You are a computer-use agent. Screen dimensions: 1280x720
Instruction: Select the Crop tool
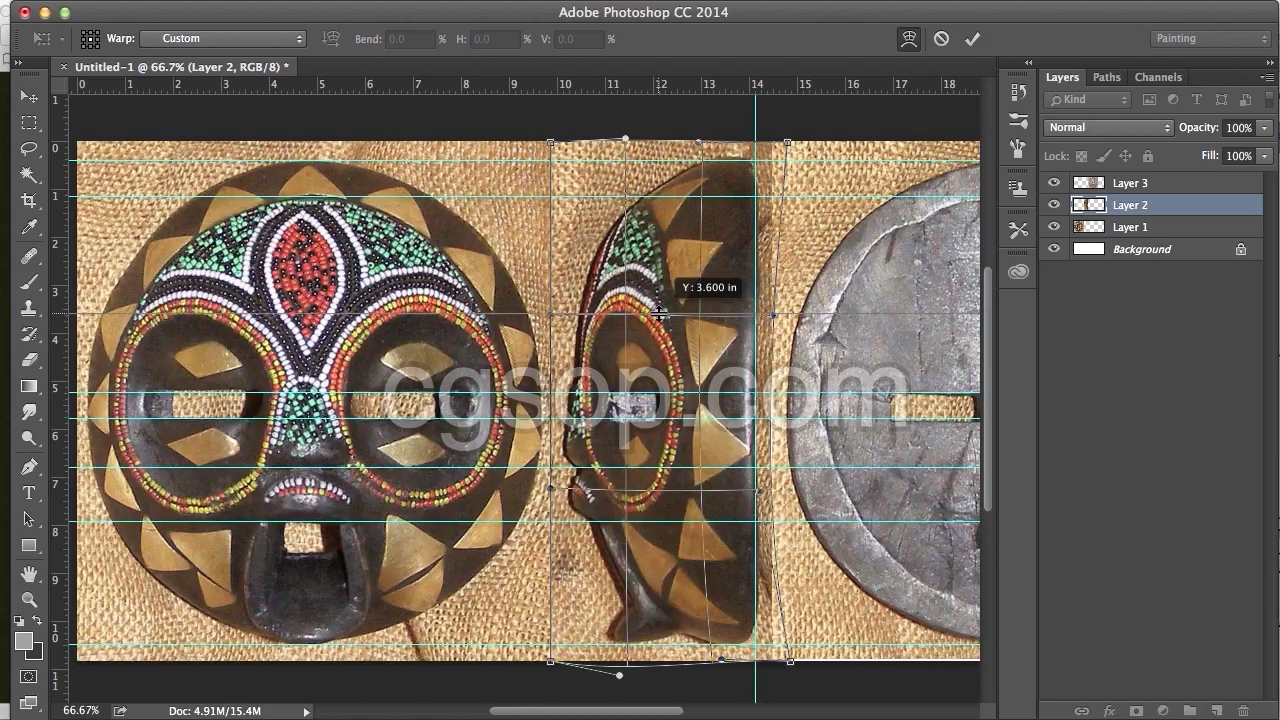(29, 201)
